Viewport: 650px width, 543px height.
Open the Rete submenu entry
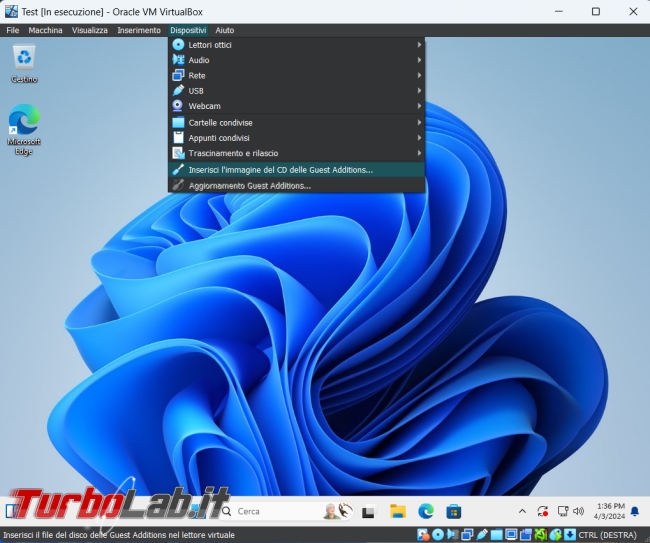[296, 75]
